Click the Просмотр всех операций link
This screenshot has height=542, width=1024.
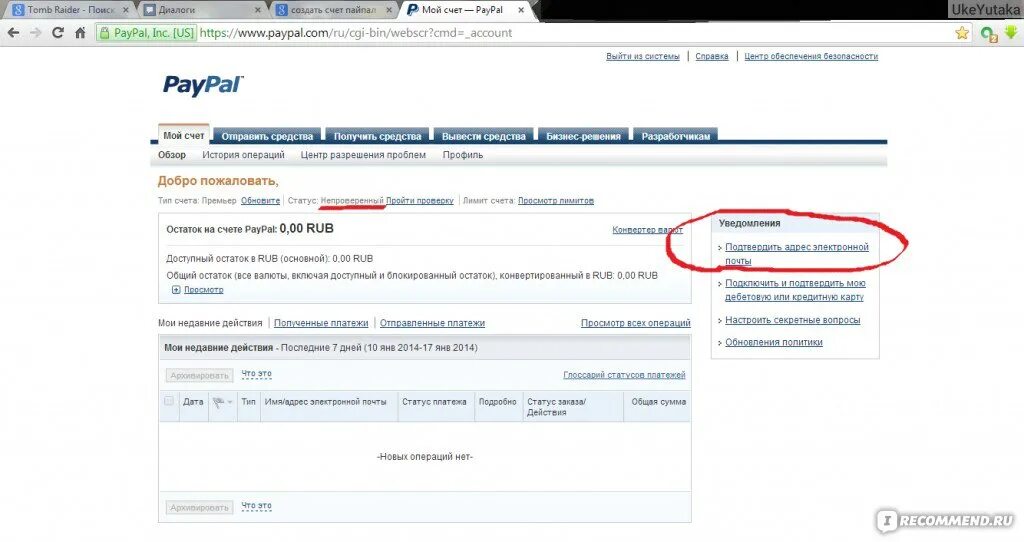[635, 323]
